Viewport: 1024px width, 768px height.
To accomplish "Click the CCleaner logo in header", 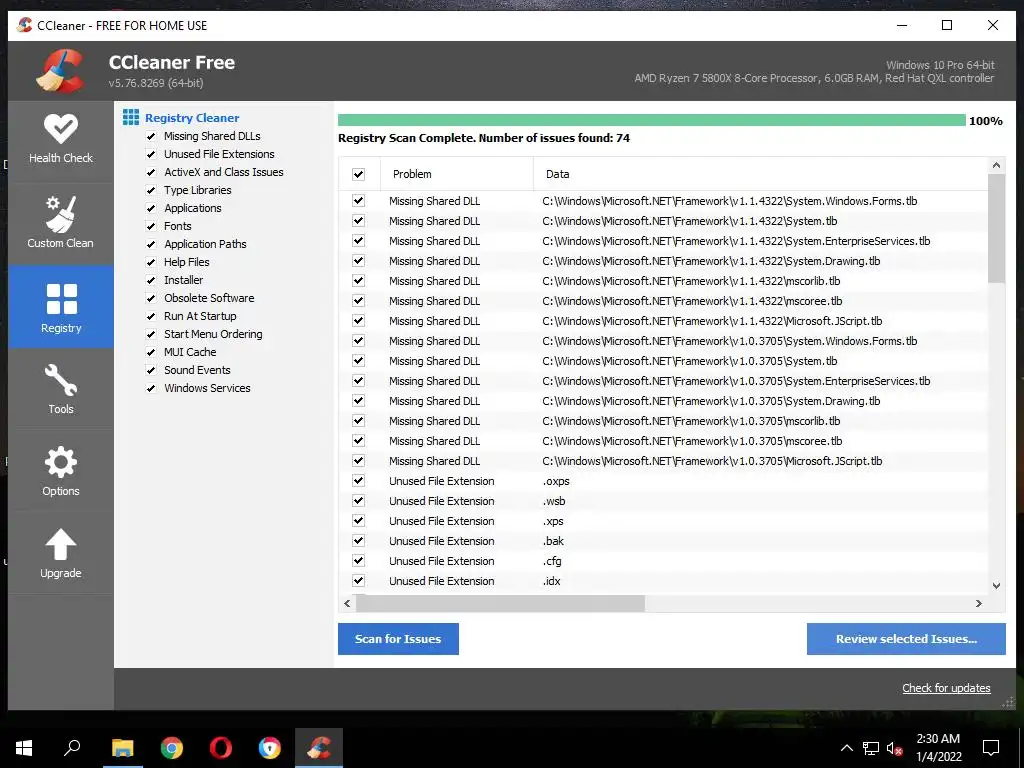I will coord(60,71).
